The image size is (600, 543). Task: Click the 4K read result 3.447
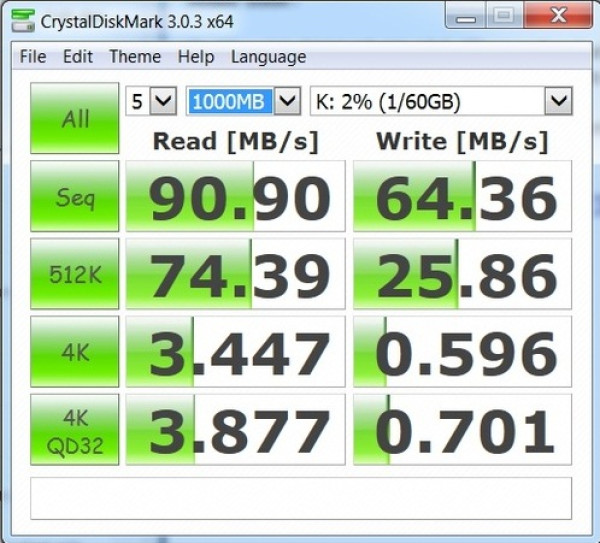click(x=235, y=352)
